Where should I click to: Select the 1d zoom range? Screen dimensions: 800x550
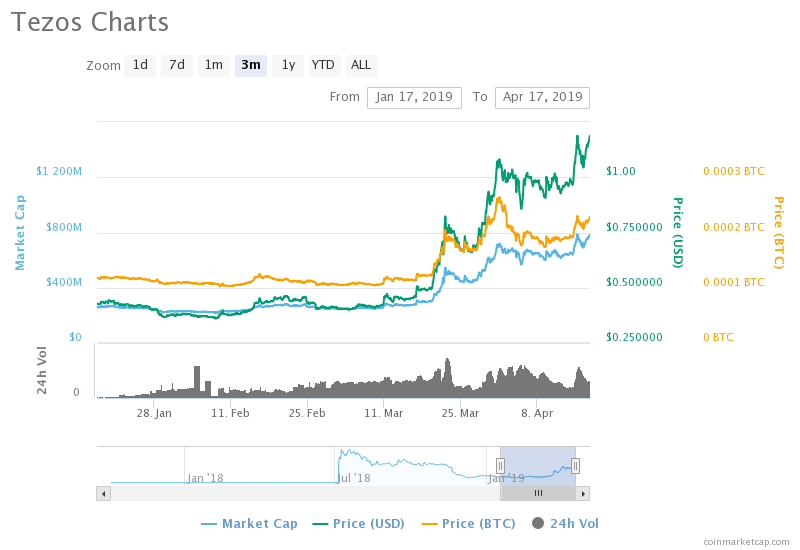pyautogui.click(x=140, y=65)
